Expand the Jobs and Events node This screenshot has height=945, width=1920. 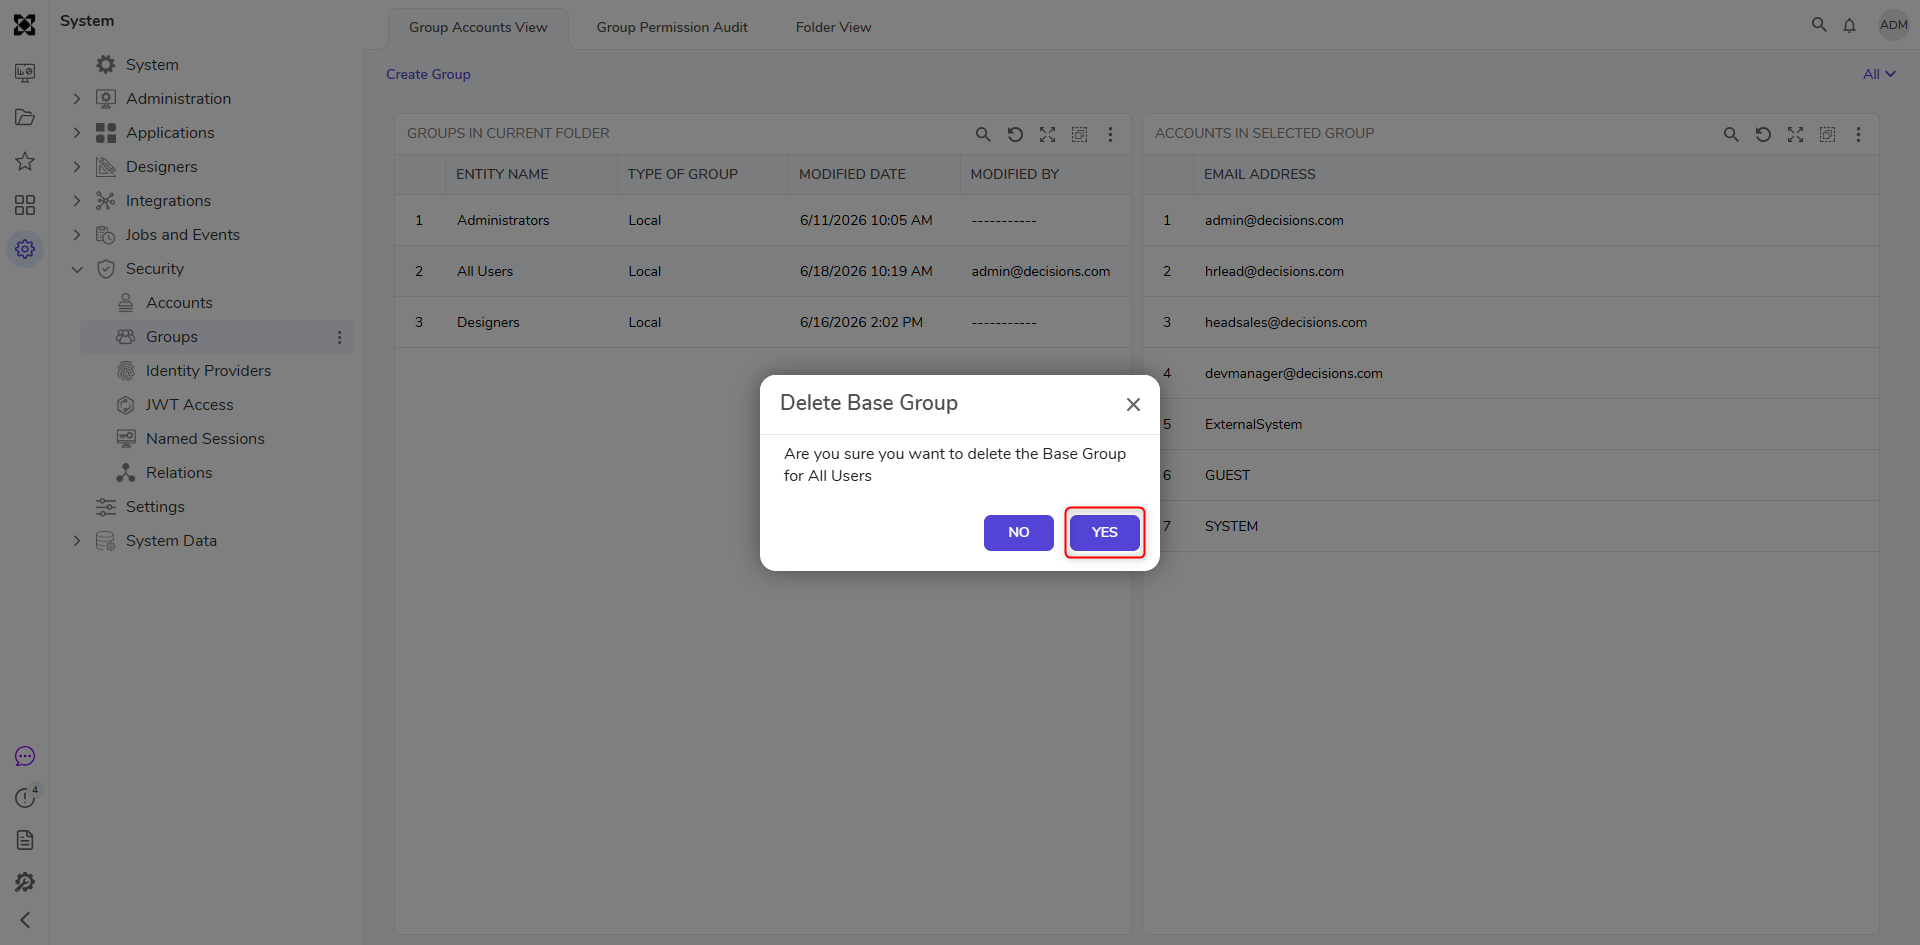click(x=77, y=235)
